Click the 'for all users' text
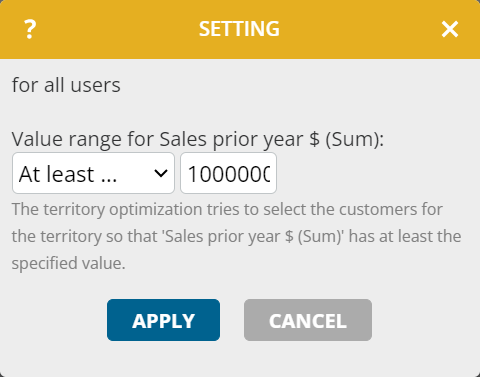The width and height of the screenshot is (480, 377). click(66, 85)
